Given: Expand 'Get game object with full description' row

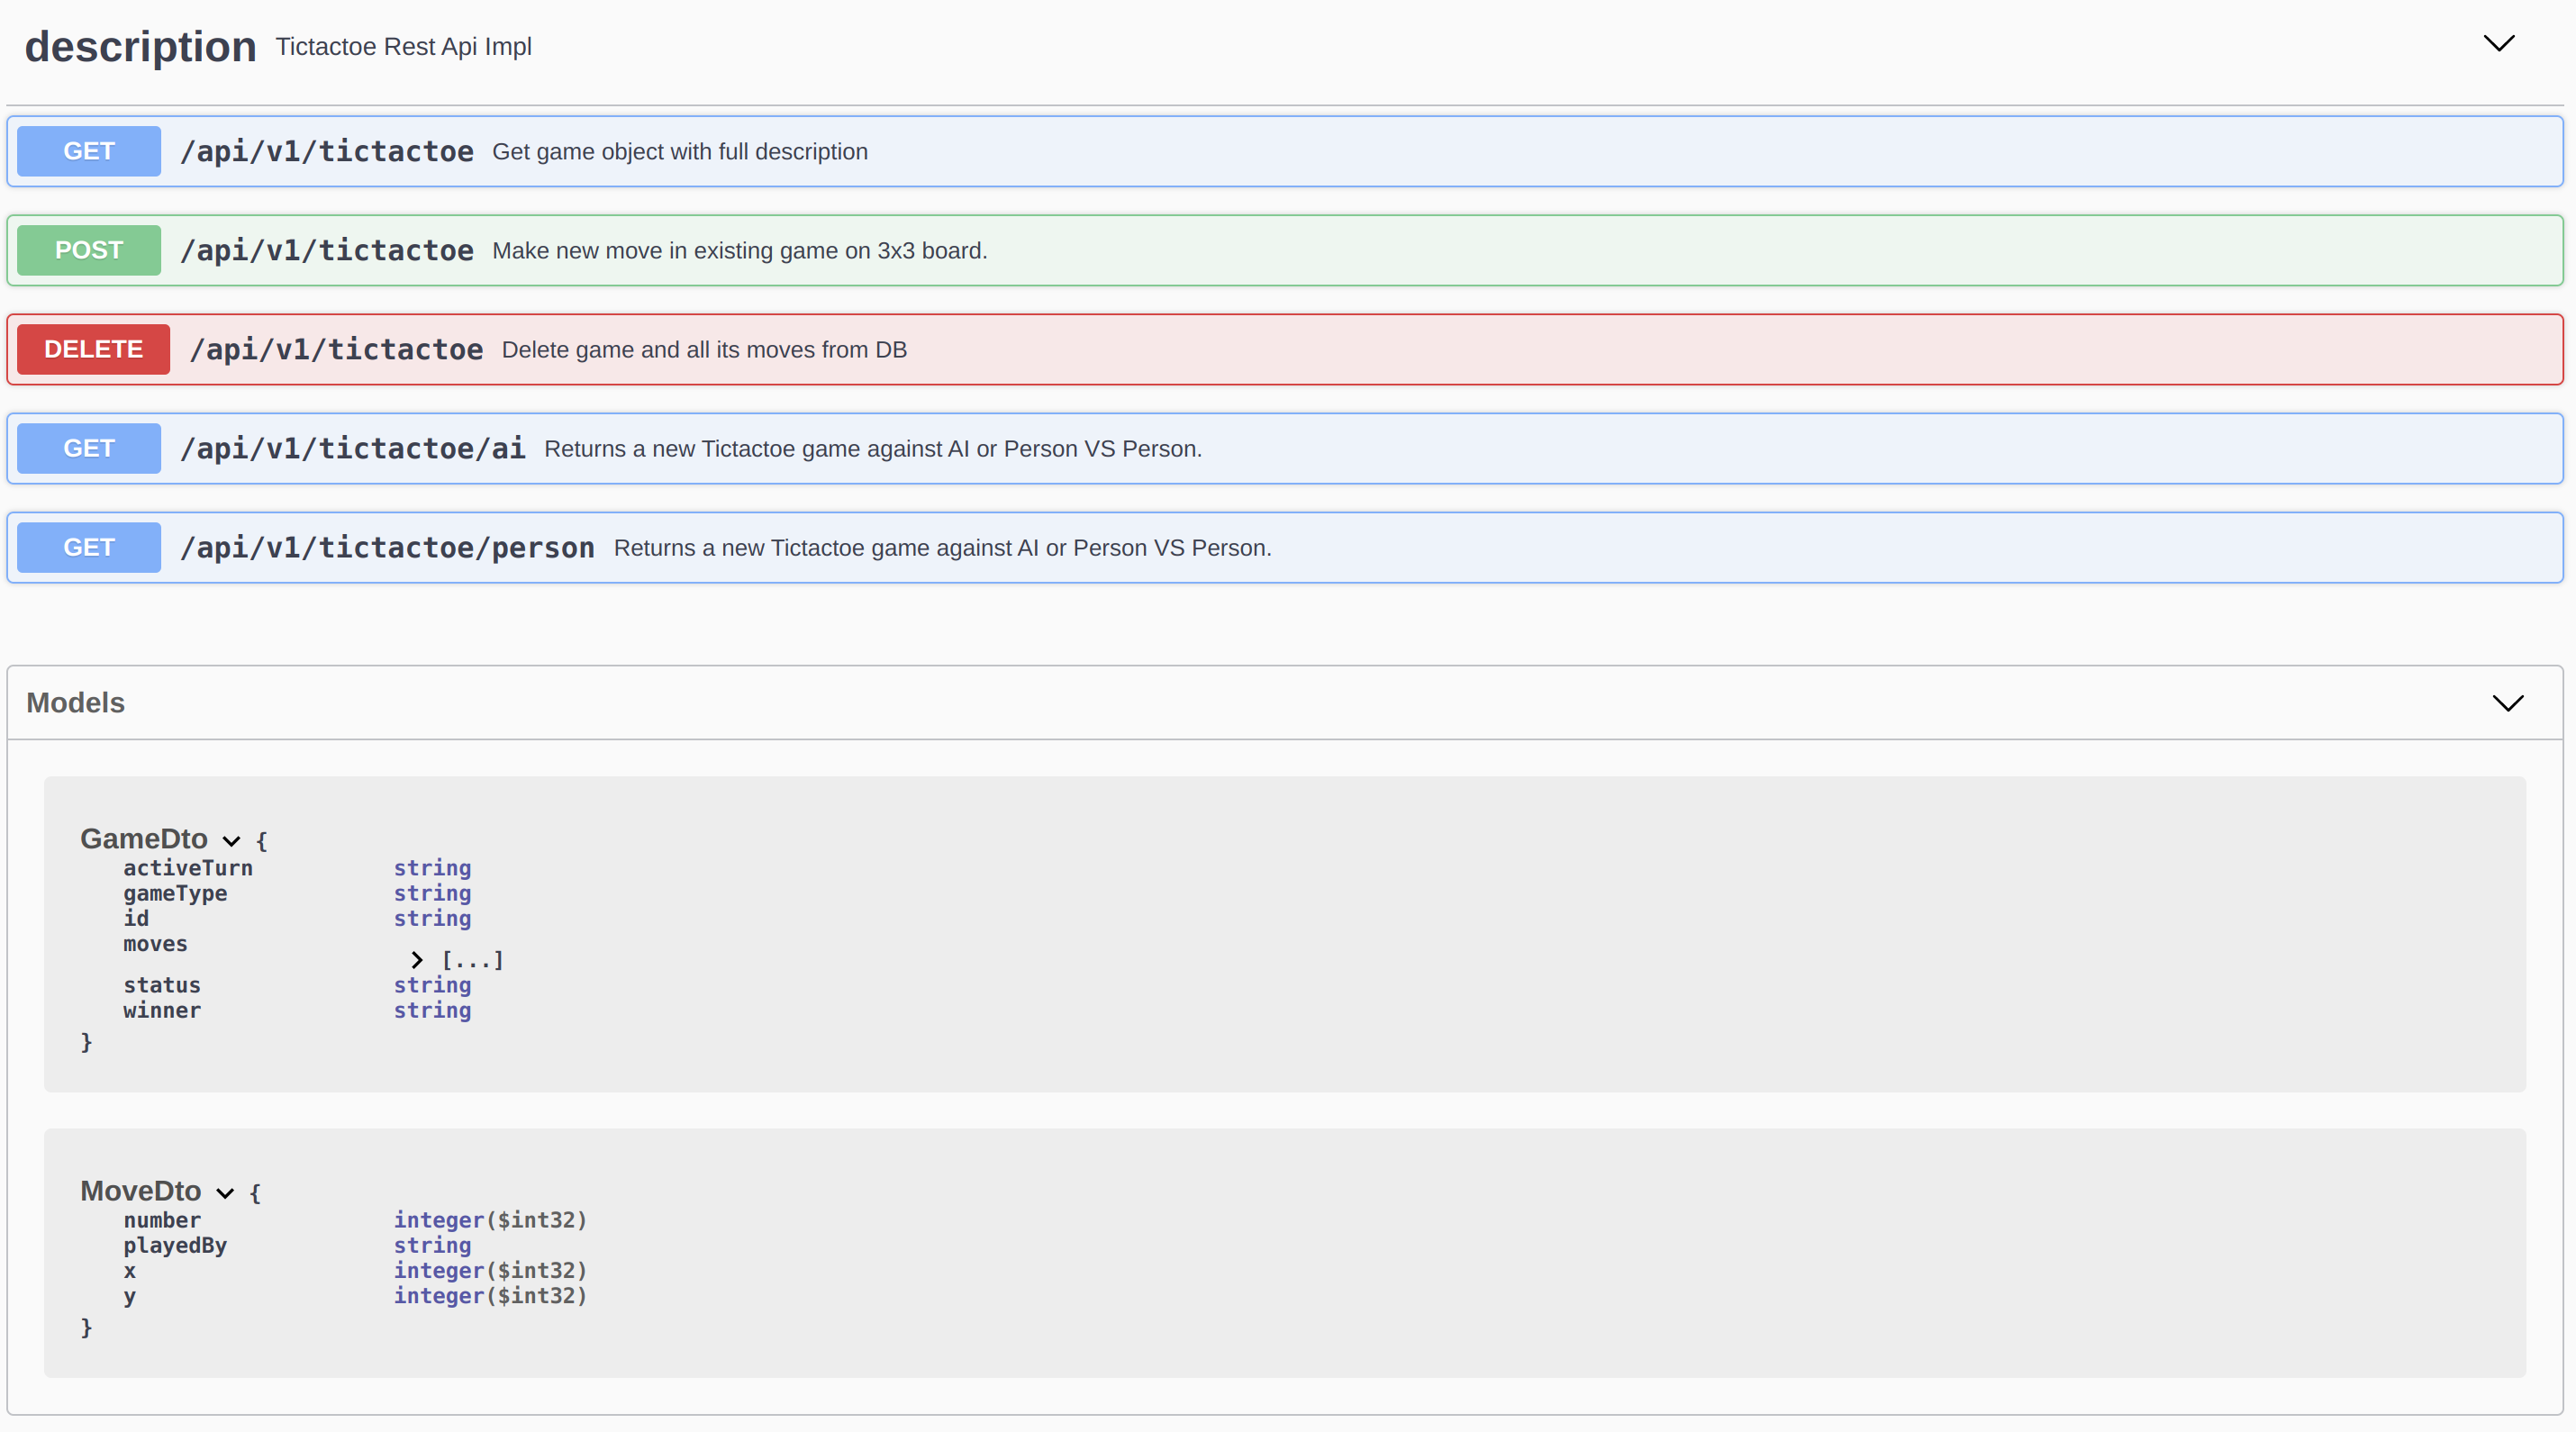Looking at the screenshot, I should click(x=679, y=151).
